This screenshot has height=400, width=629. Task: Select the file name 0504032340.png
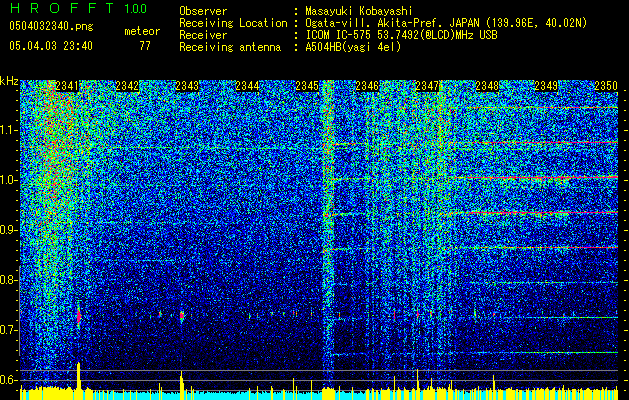point(51,26)
